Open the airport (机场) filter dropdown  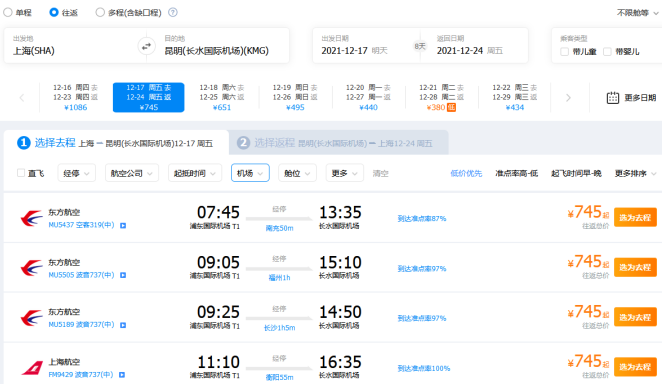tap(250, 173)
